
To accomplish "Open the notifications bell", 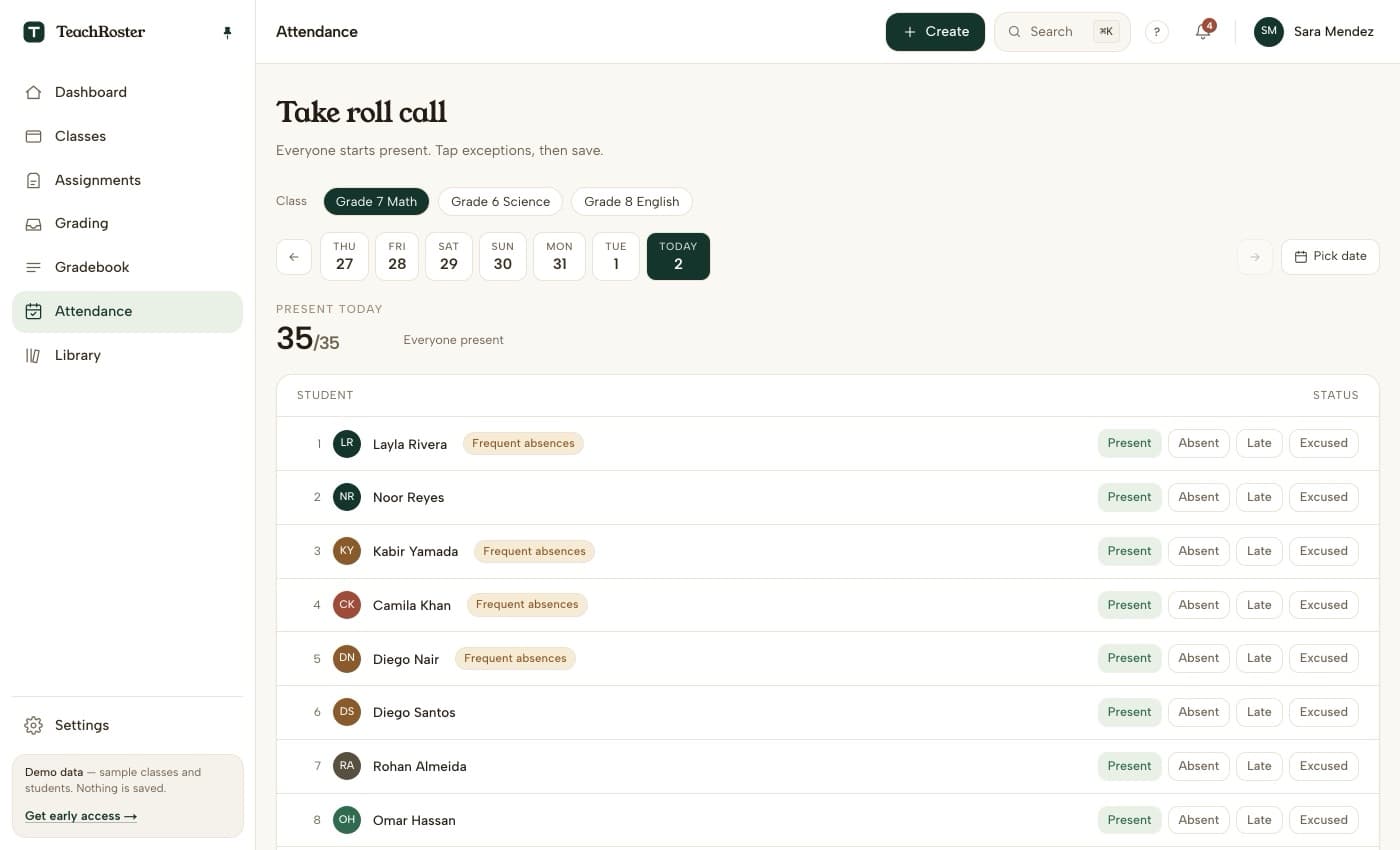I will (1203, 32).
